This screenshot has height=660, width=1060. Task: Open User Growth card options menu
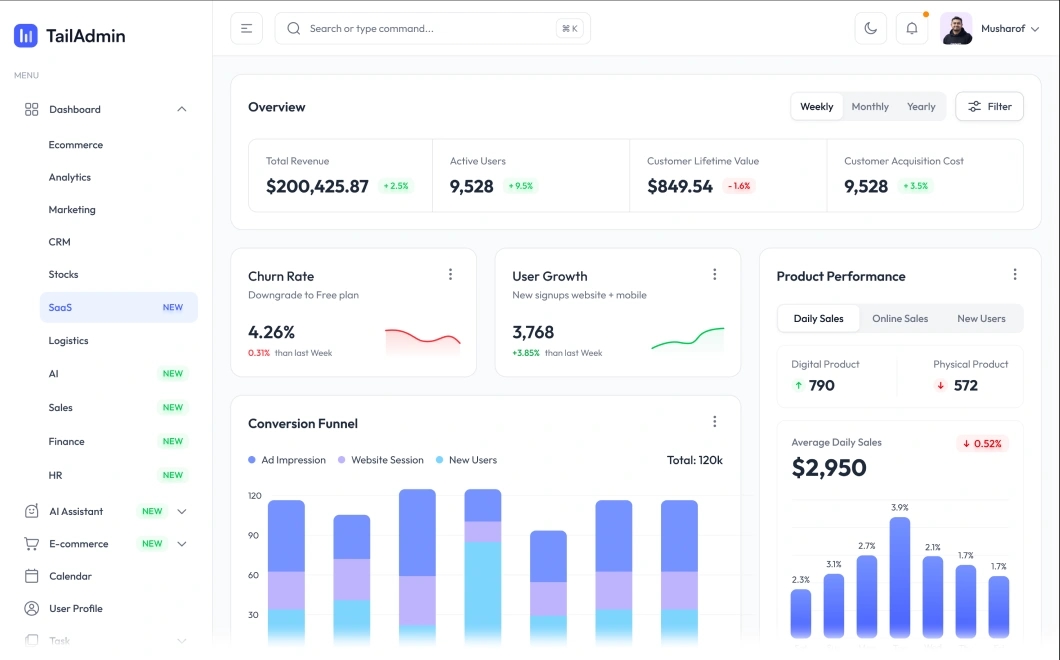click(715, 275)
